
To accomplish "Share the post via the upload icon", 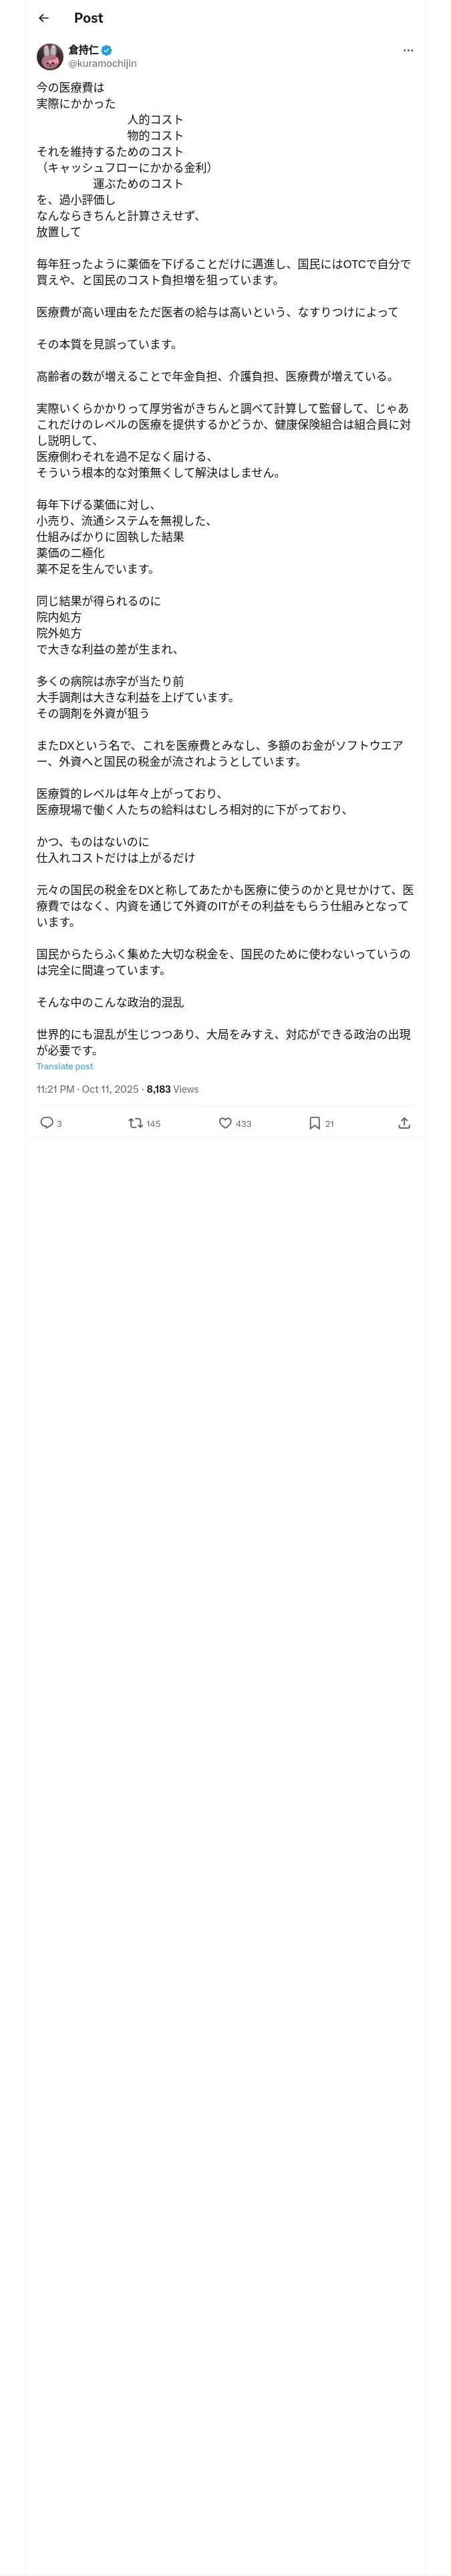I will tap(404, 1123).
